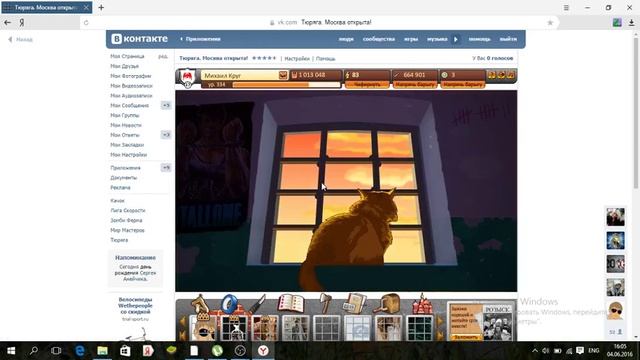
Task: Click игры link in VK header
Action: 411,39
